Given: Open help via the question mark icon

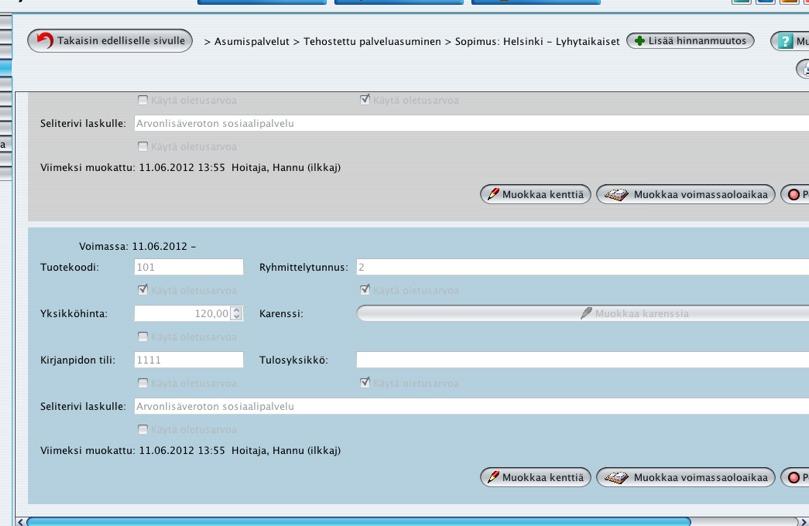Looking at the screenshot, I should tap(785, 41).
